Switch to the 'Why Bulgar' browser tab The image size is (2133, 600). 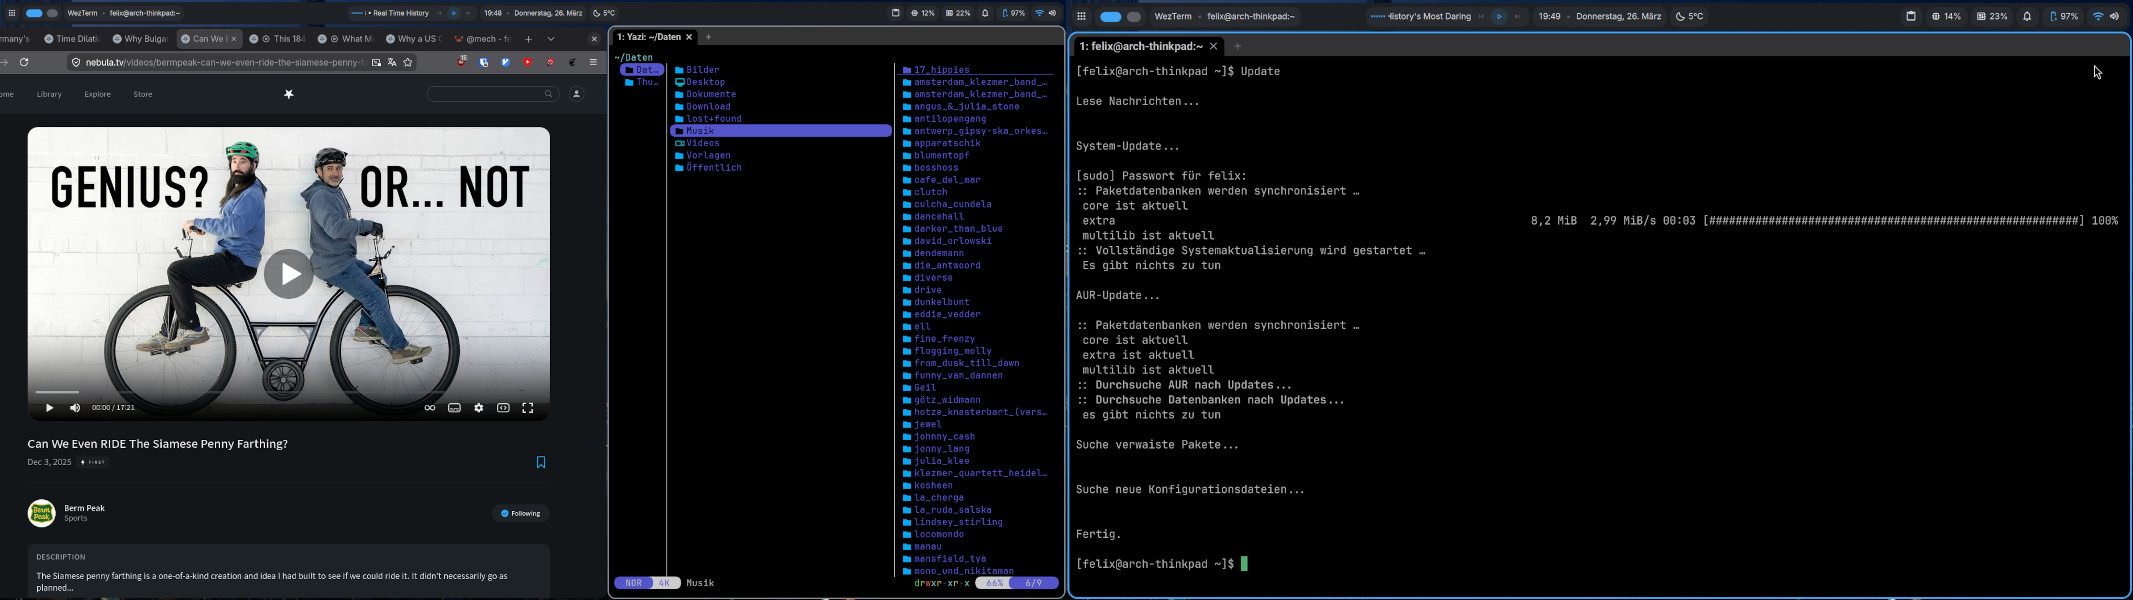point(140,39)
